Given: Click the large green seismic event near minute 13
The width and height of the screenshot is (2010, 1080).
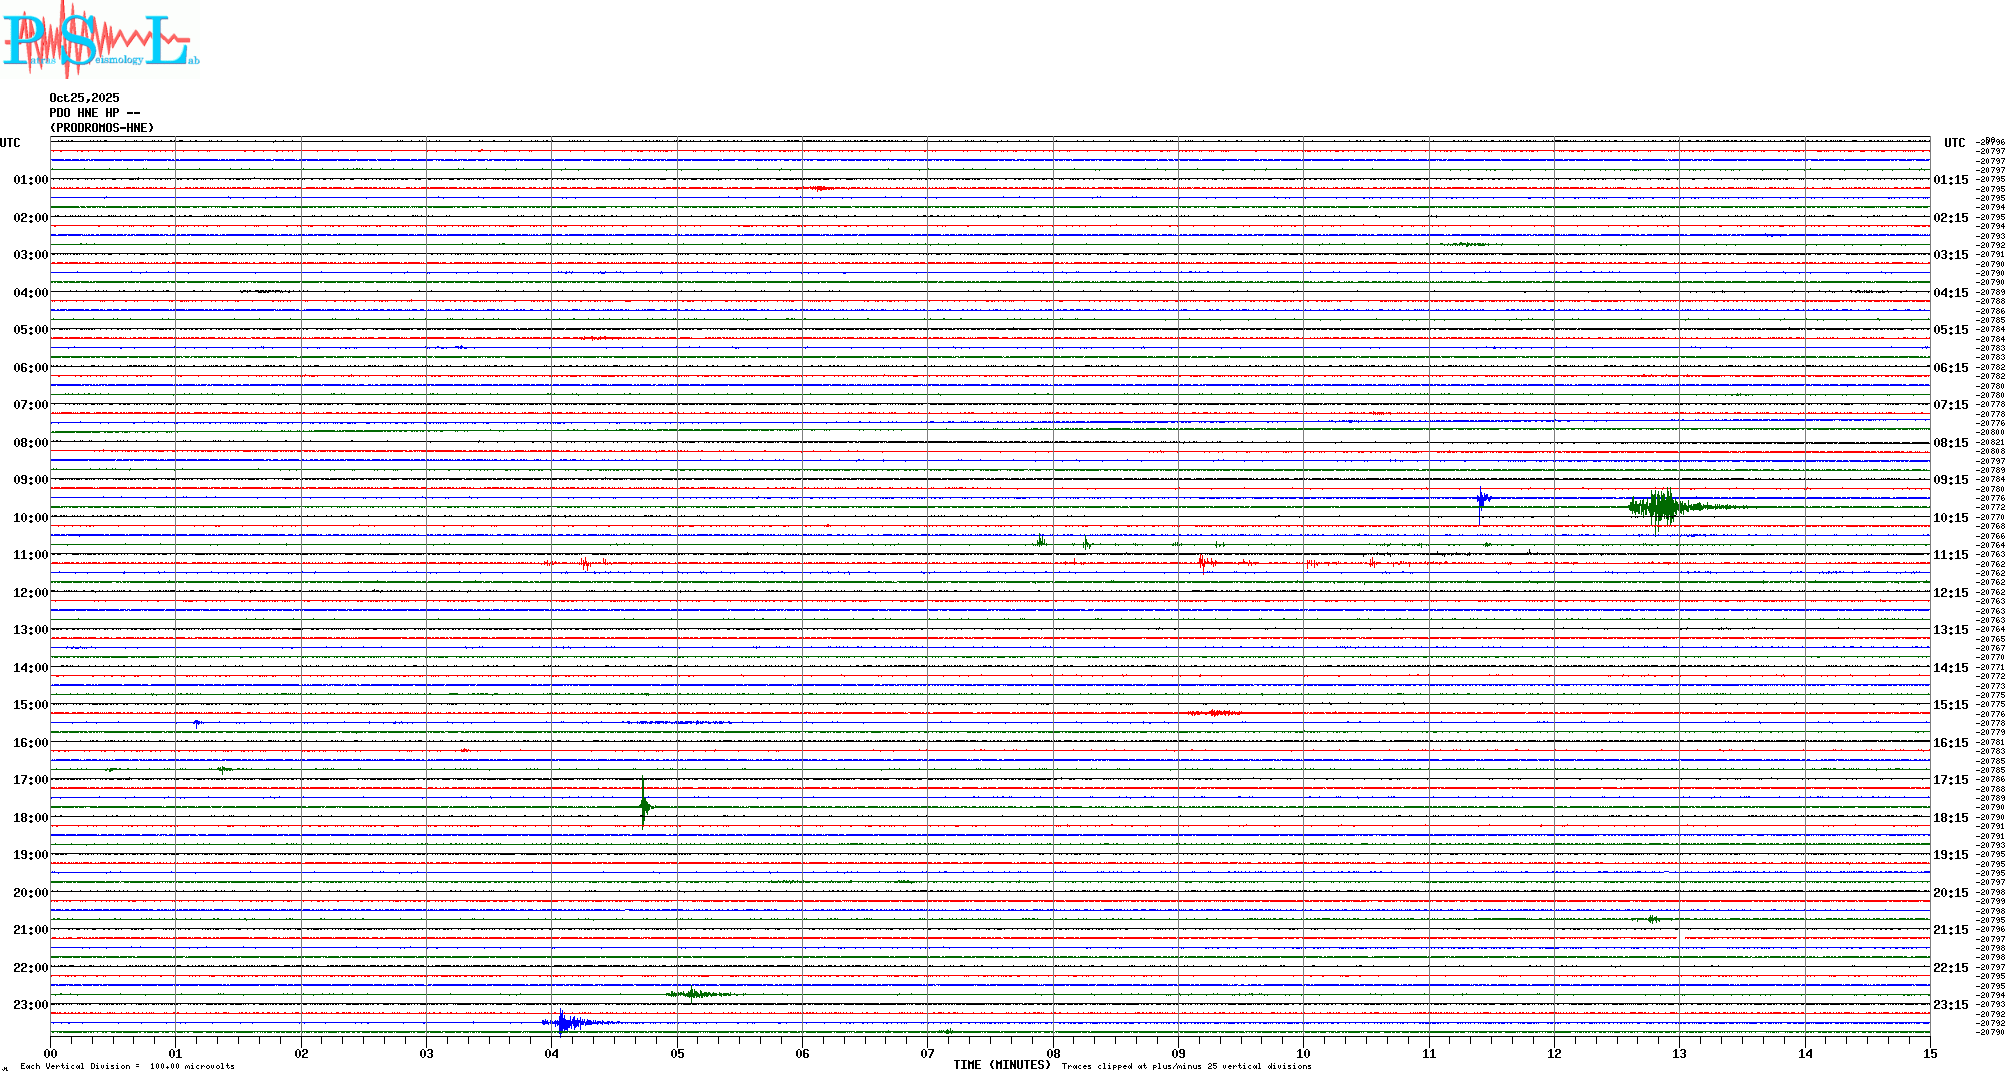Looking at the screenshot, I should [x=1662, y=507].
